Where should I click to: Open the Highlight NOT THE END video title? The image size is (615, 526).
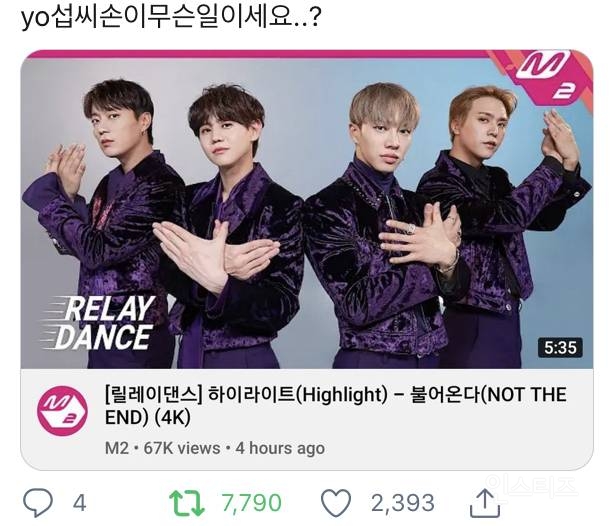click(x=336, y=406)
